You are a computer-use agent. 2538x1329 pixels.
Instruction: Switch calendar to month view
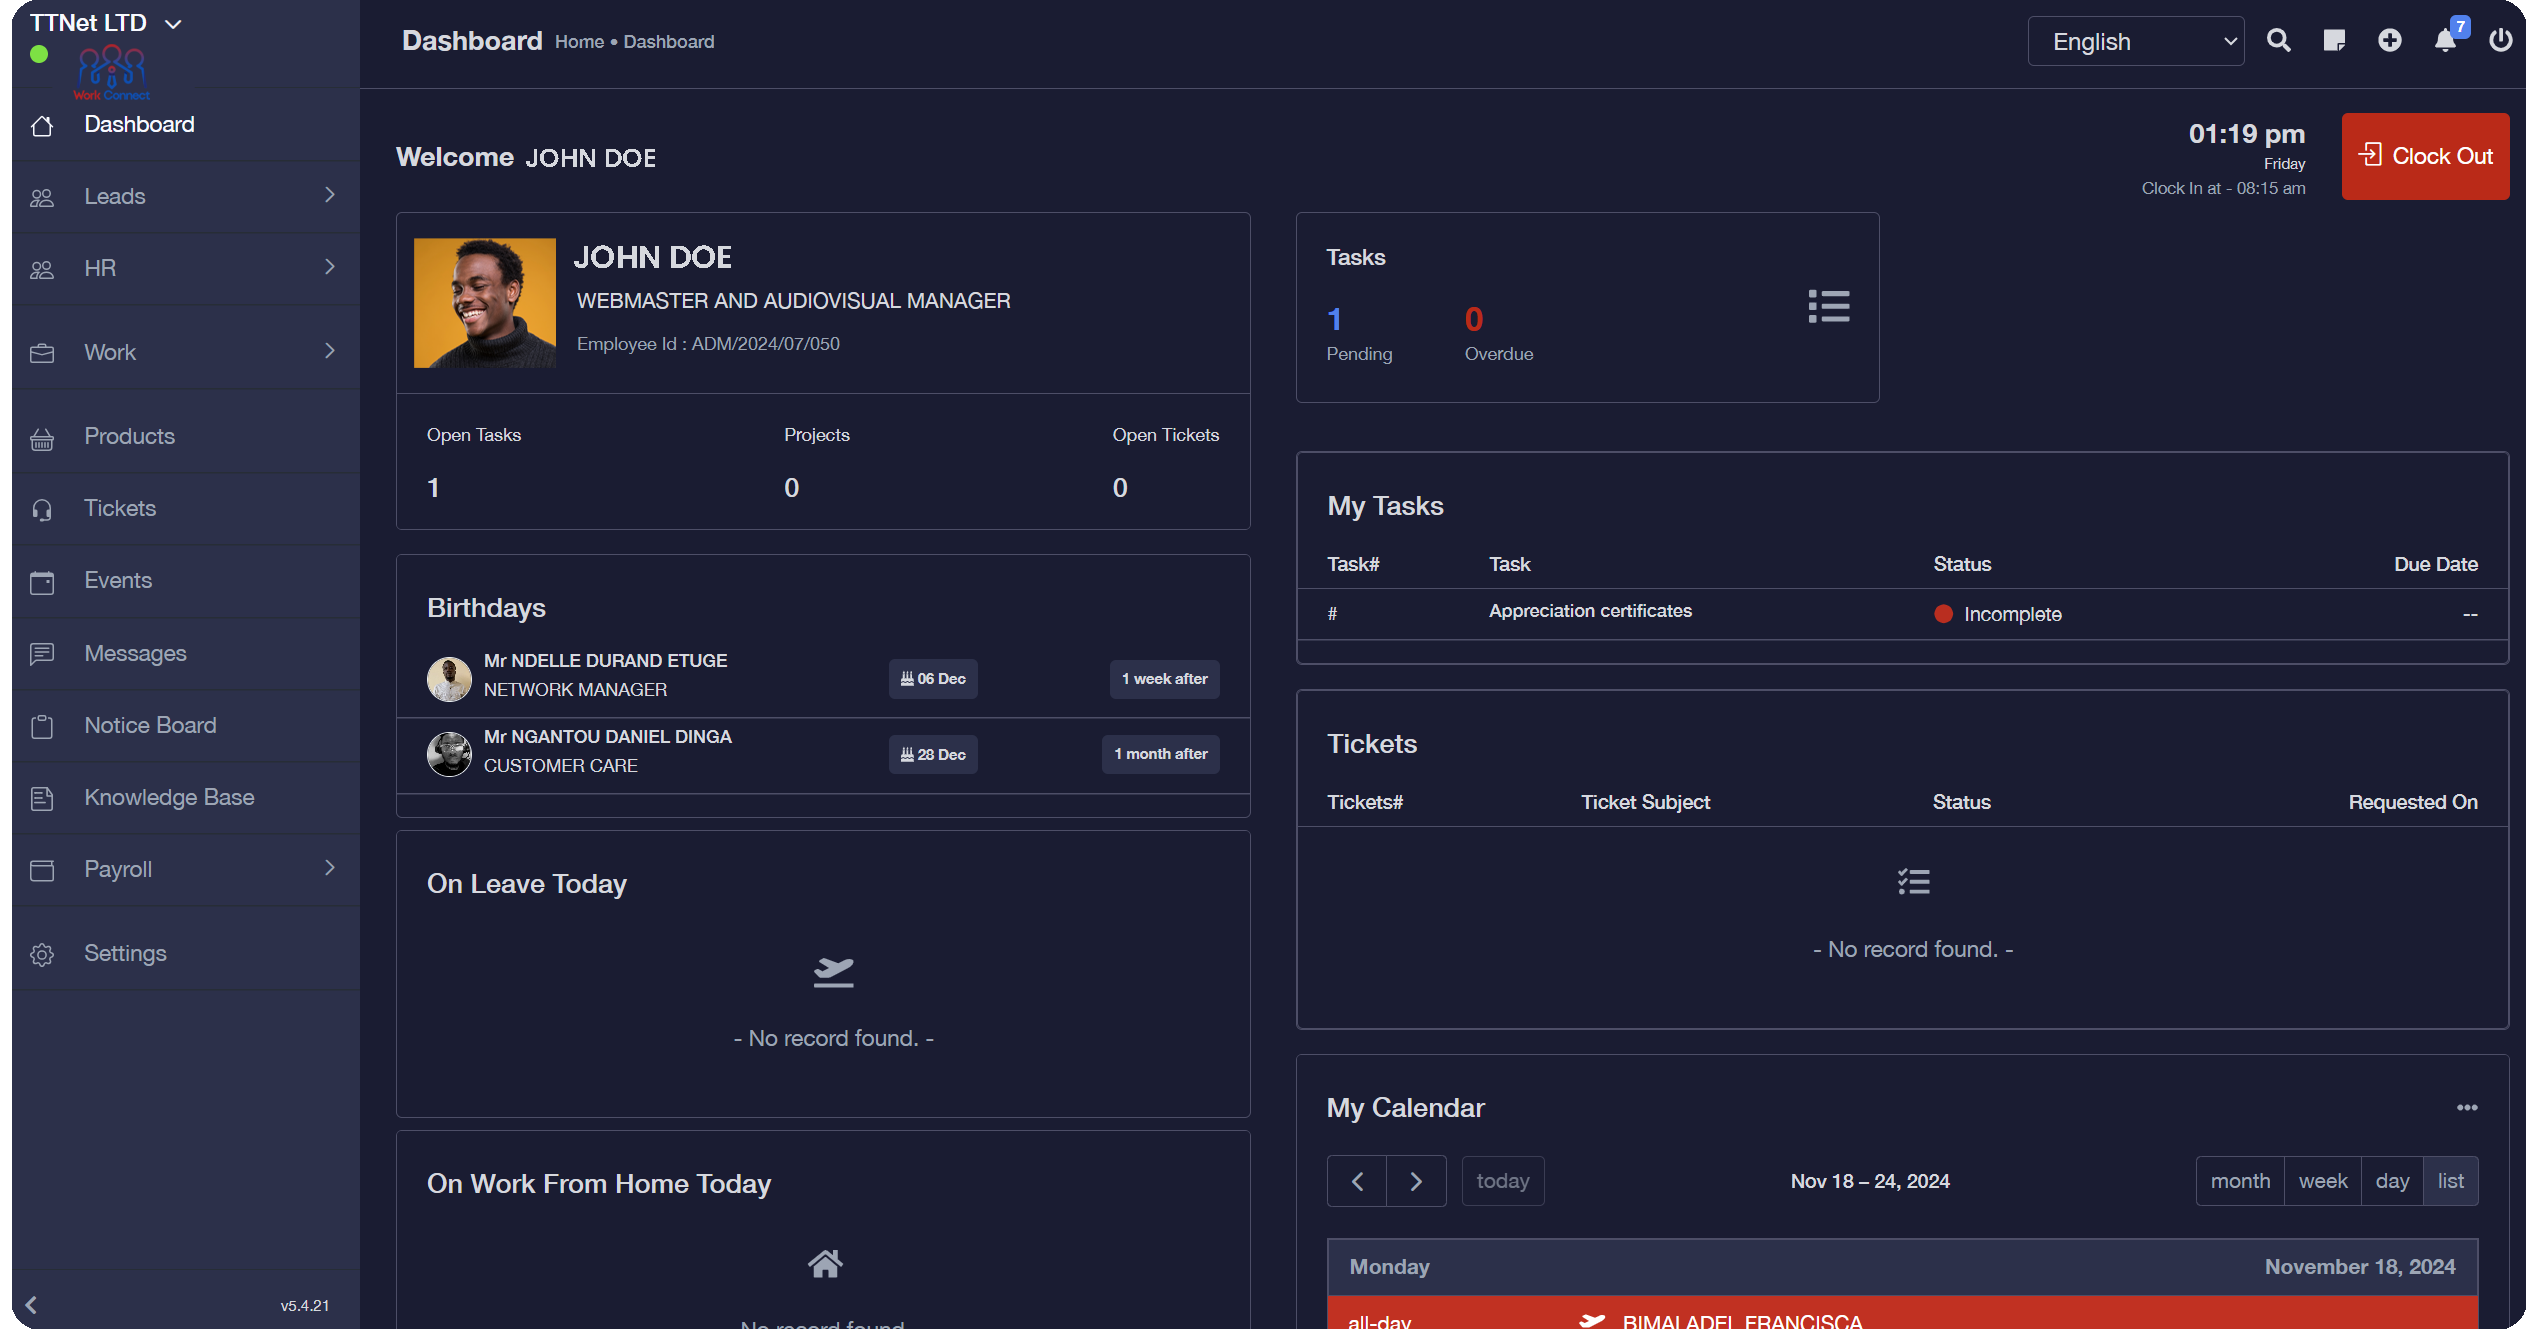point(2240,1181)
